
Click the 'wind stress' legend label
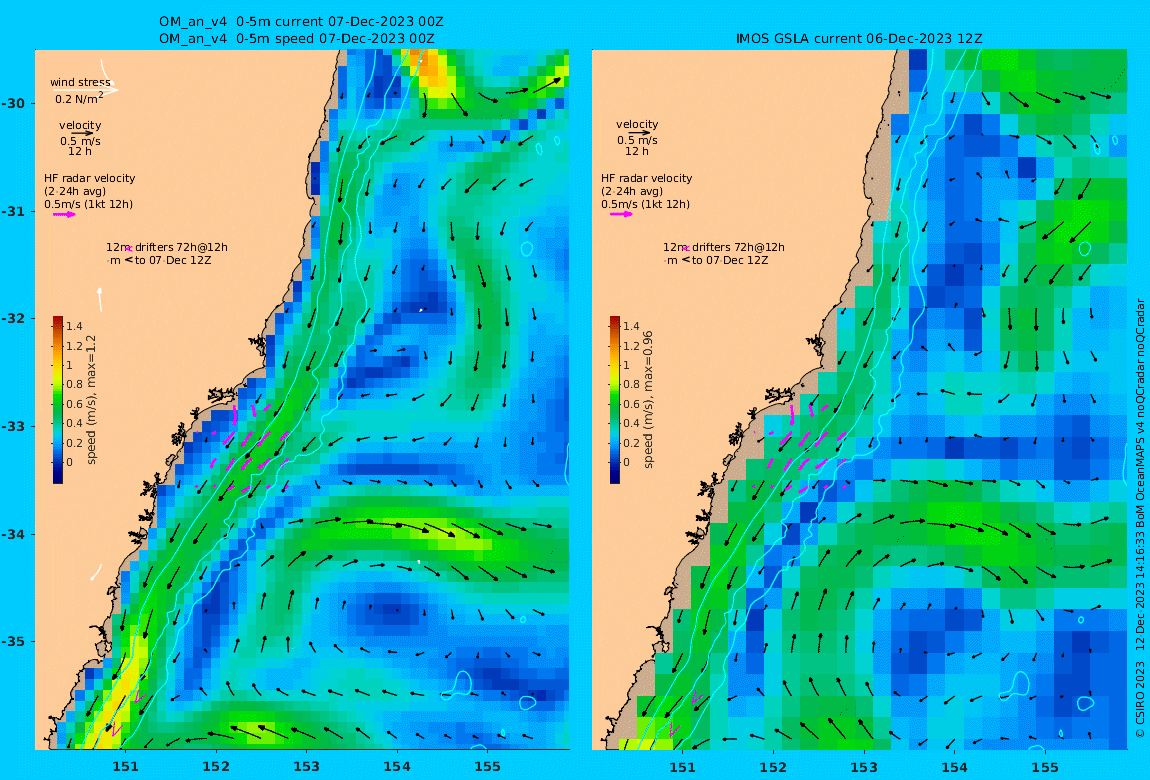coord(80,82)
